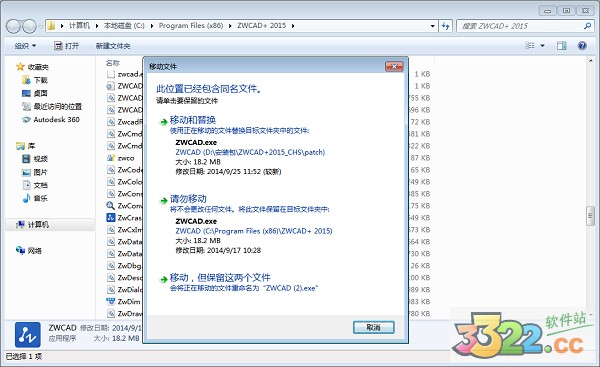This screenshot has height=367, width=600.
Task: Click the Explorer forward arrow button
Action: (x=29, y=26)
